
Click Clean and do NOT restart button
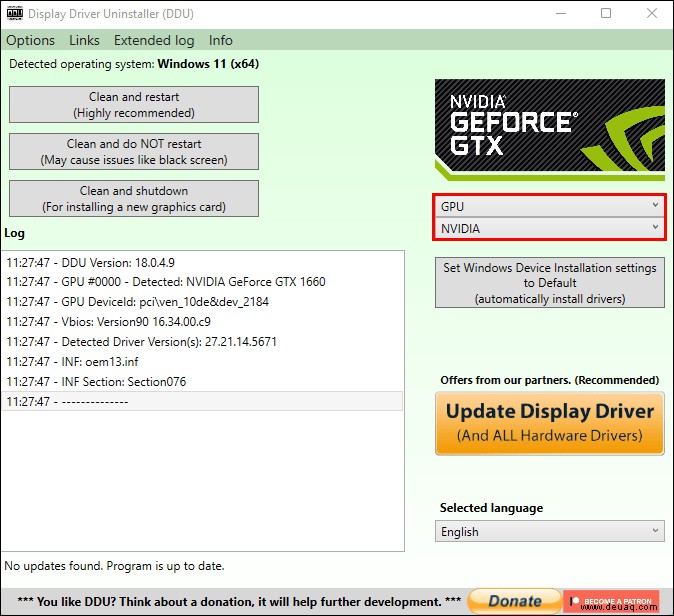(134, 151)
